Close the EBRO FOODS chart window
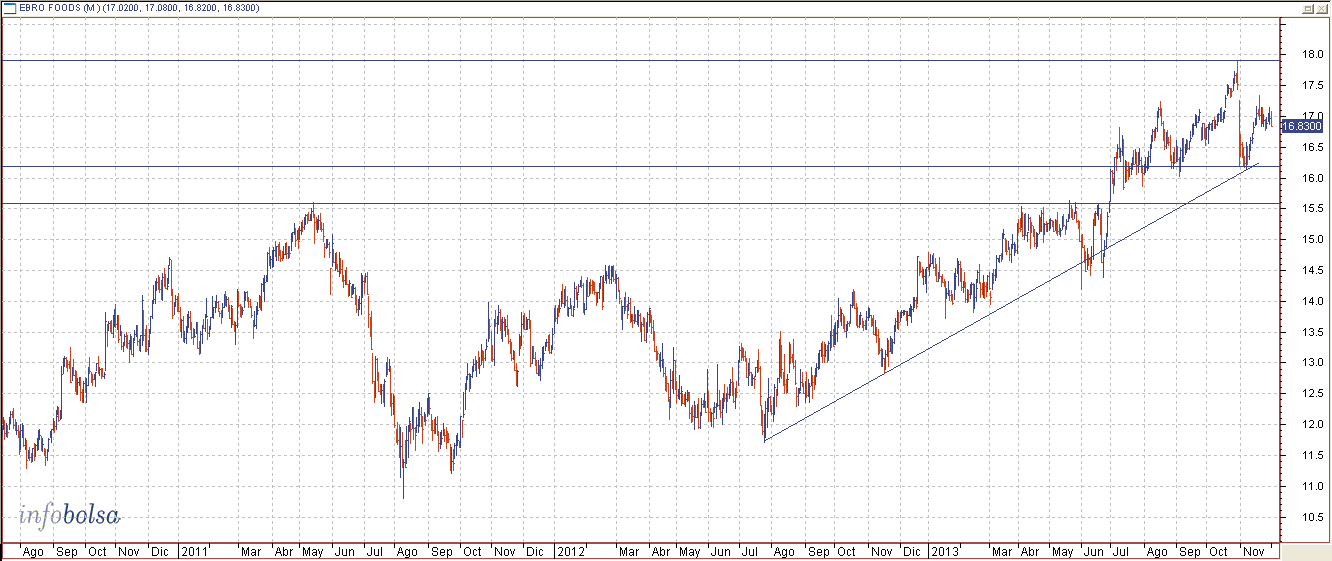1332x561 pixels. [1321, 8]
